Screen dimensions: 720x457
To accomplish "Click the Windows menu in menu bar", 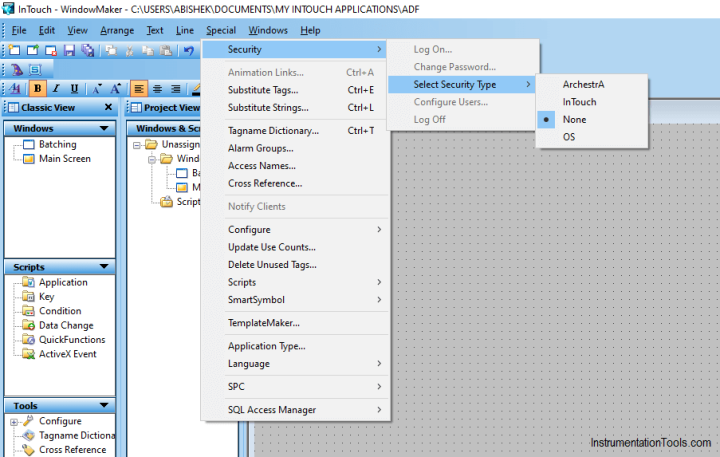I will pos(268,30).
